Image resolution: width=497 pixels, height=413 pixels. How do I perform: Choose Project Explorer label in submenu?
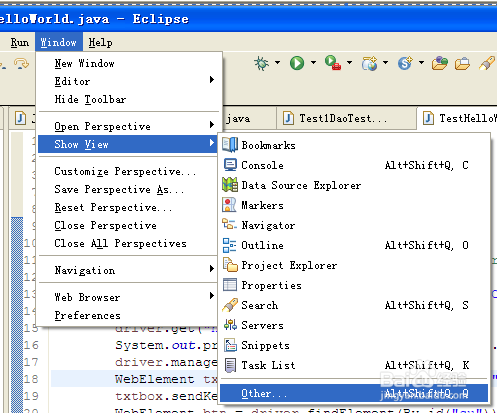(289, 266)
